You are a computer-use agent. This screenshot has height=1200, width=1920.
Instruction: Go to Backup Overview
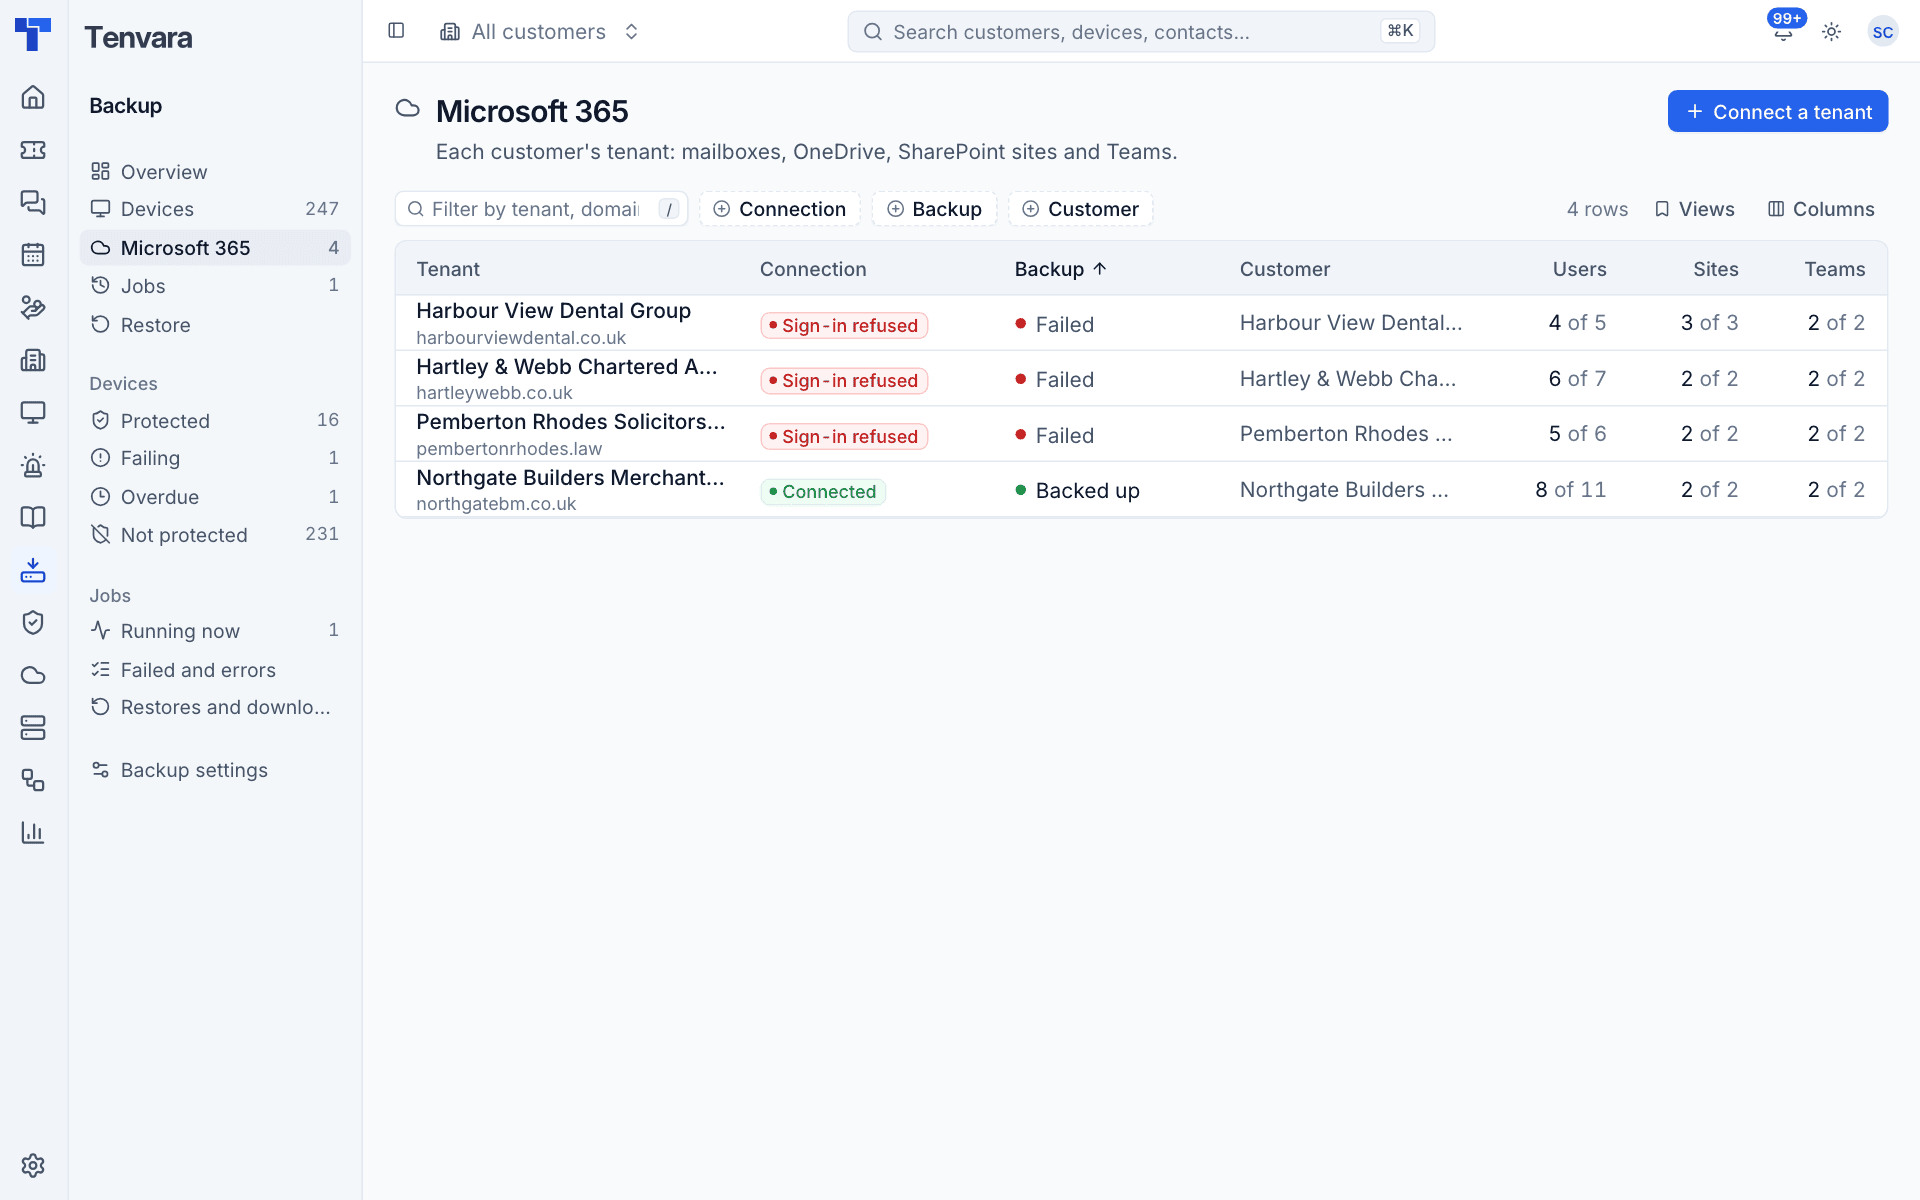pos(215,172)
